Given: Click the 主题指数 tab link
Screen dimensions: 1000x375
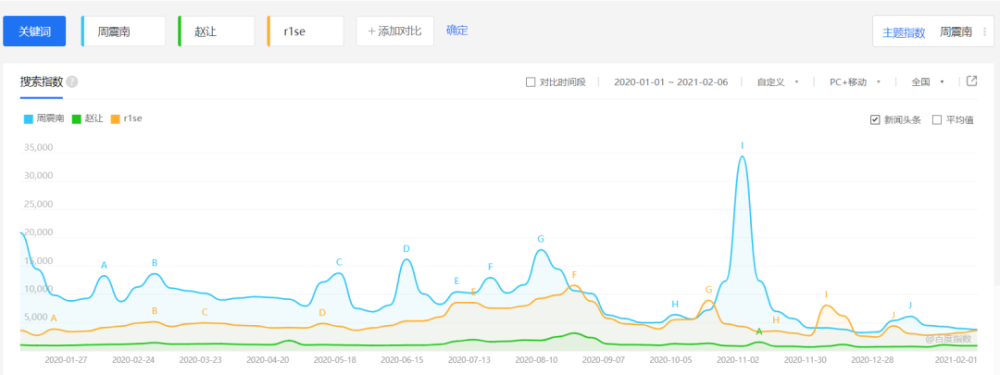Looking at the screenshot, I should 904,33.
